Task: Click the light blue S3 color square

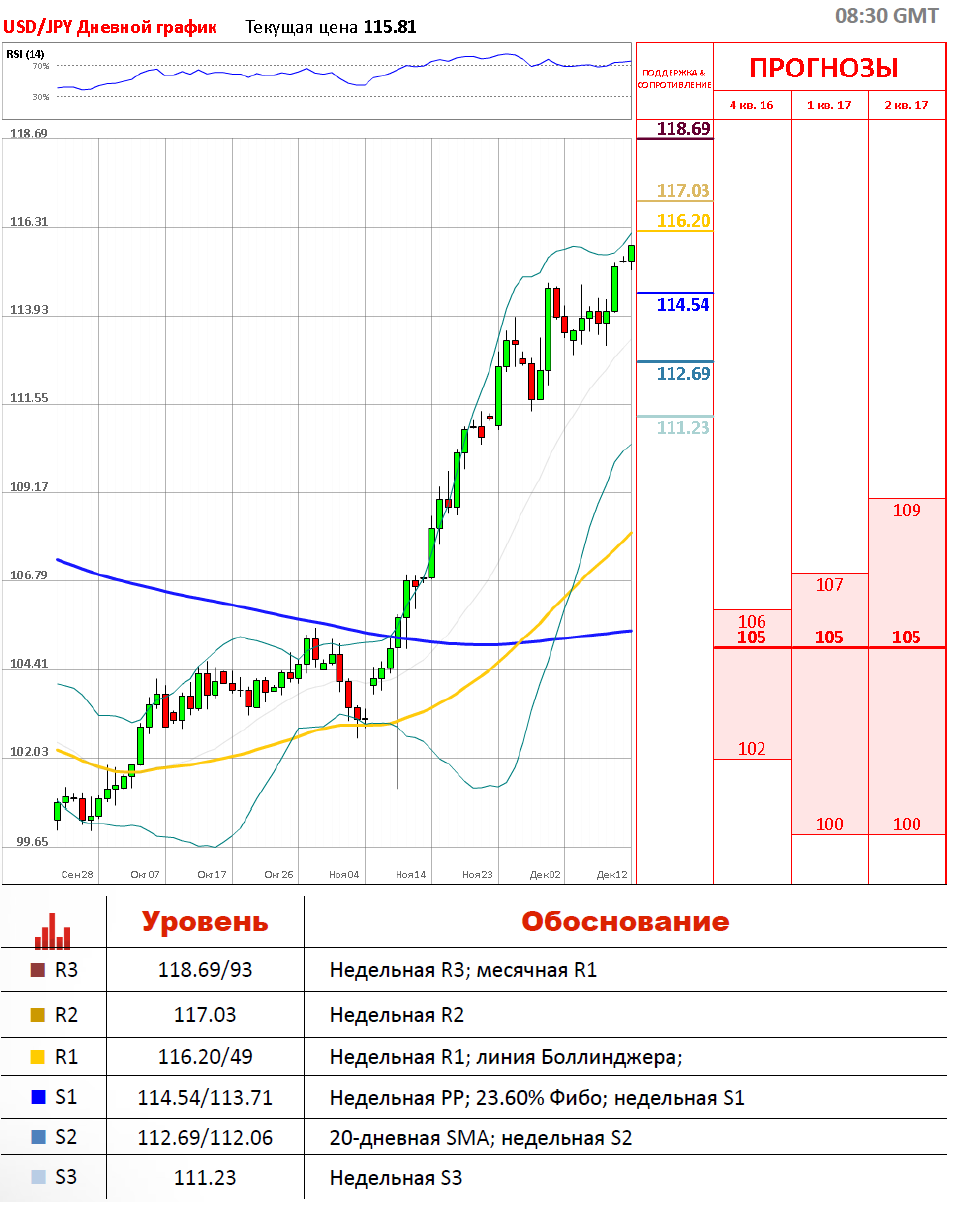Action: click(x=38, y=1177)
